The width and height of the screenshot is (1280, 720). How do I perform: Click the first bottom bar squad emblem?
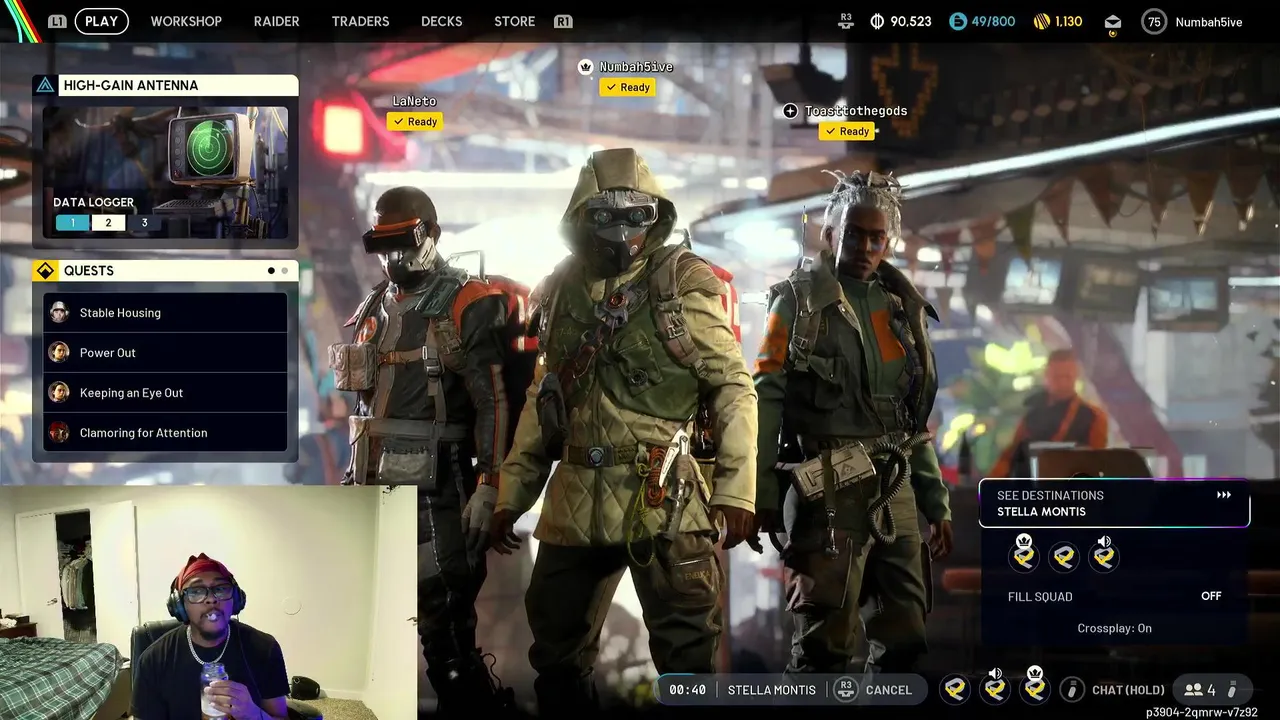[x=955, y=689]
